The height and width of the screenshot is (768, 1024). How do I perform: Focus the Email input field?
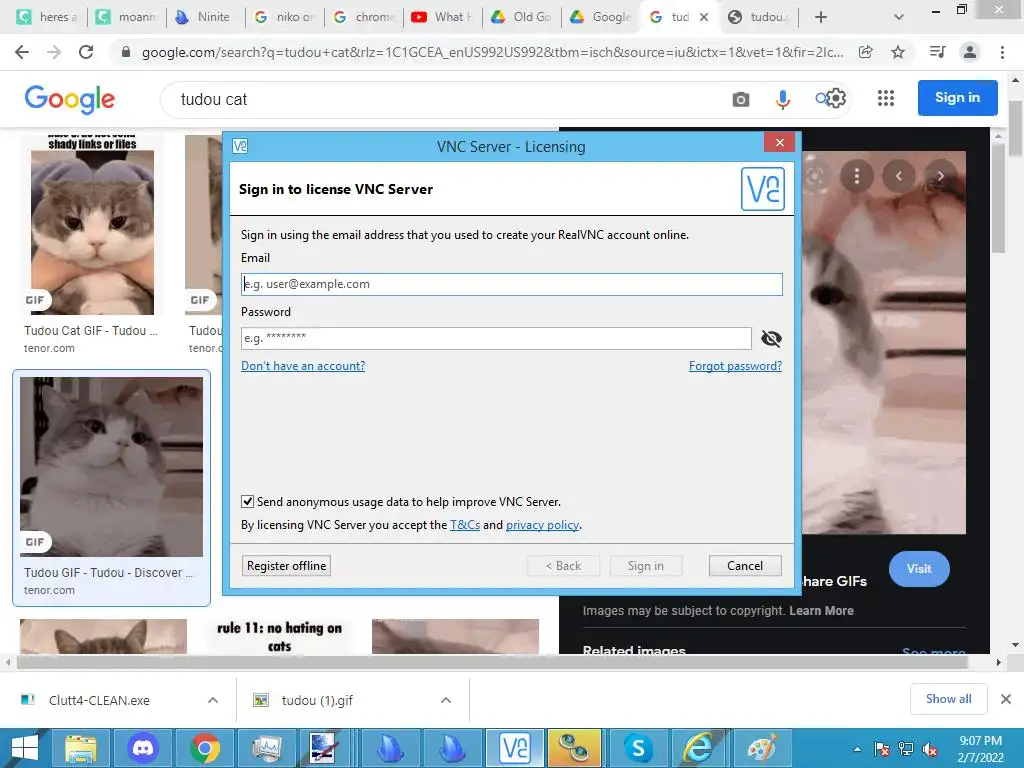click(x=511, y=284)
